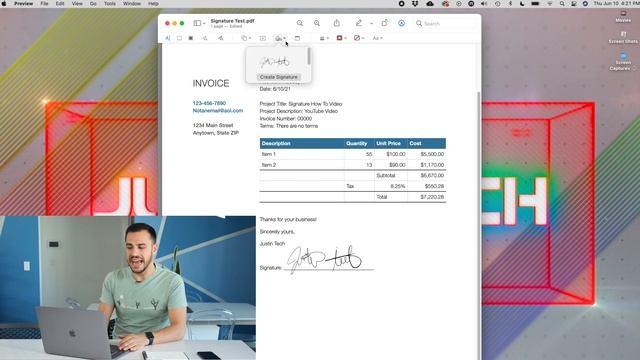Screen dimensions: 640x360
Task: Open the Sign signature dropdown
Action: pos(280,38)
